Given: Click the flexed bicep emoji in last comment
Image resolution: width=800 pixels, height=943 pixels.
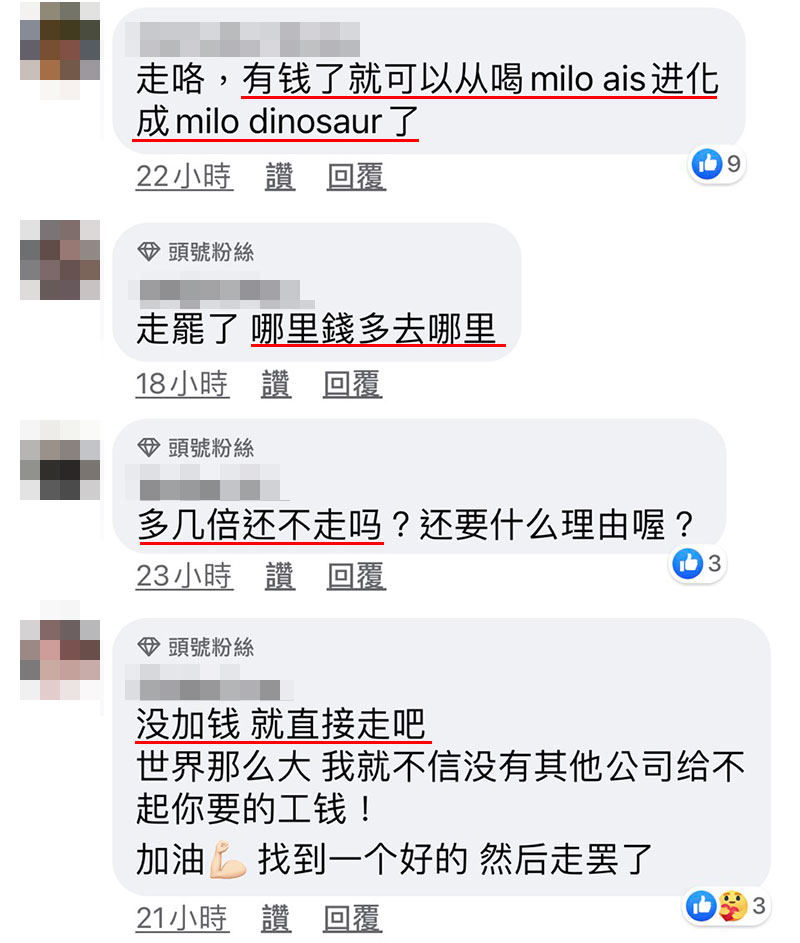Looking at the screenshot, I should pyautogui.click(x=228, y=860).
